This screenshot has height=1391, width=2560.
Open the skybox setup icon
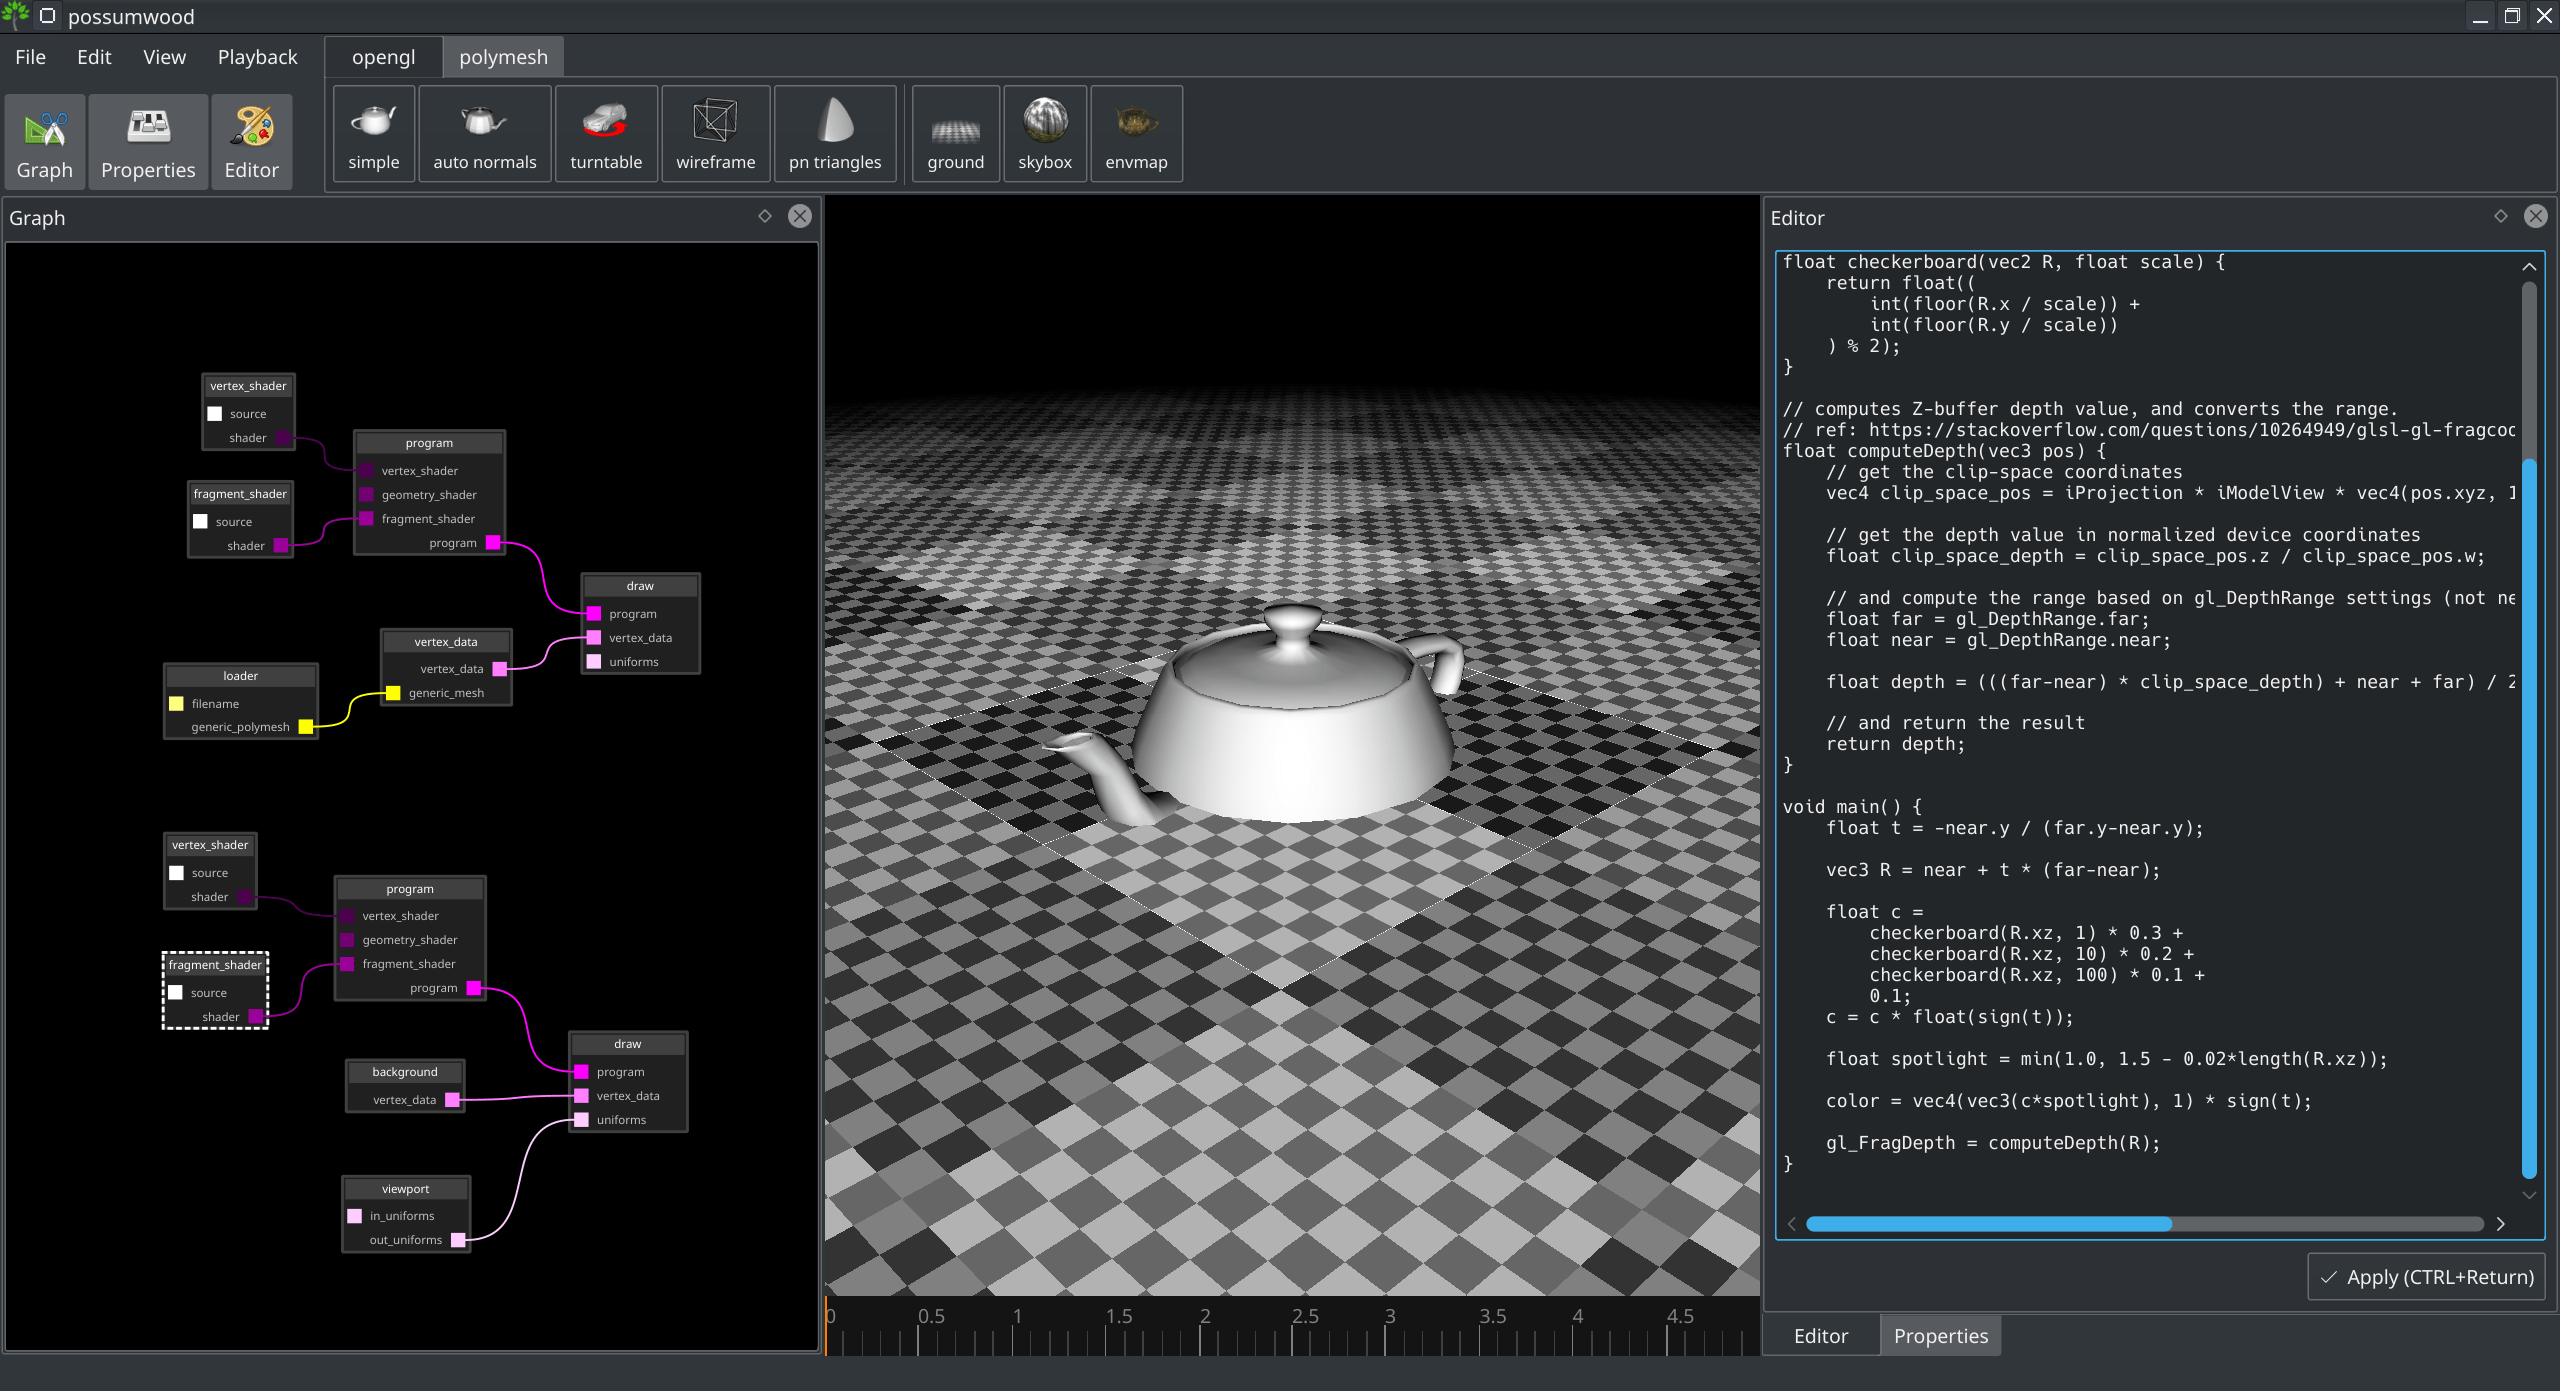pyautogui.click(x=1043, y=133)
